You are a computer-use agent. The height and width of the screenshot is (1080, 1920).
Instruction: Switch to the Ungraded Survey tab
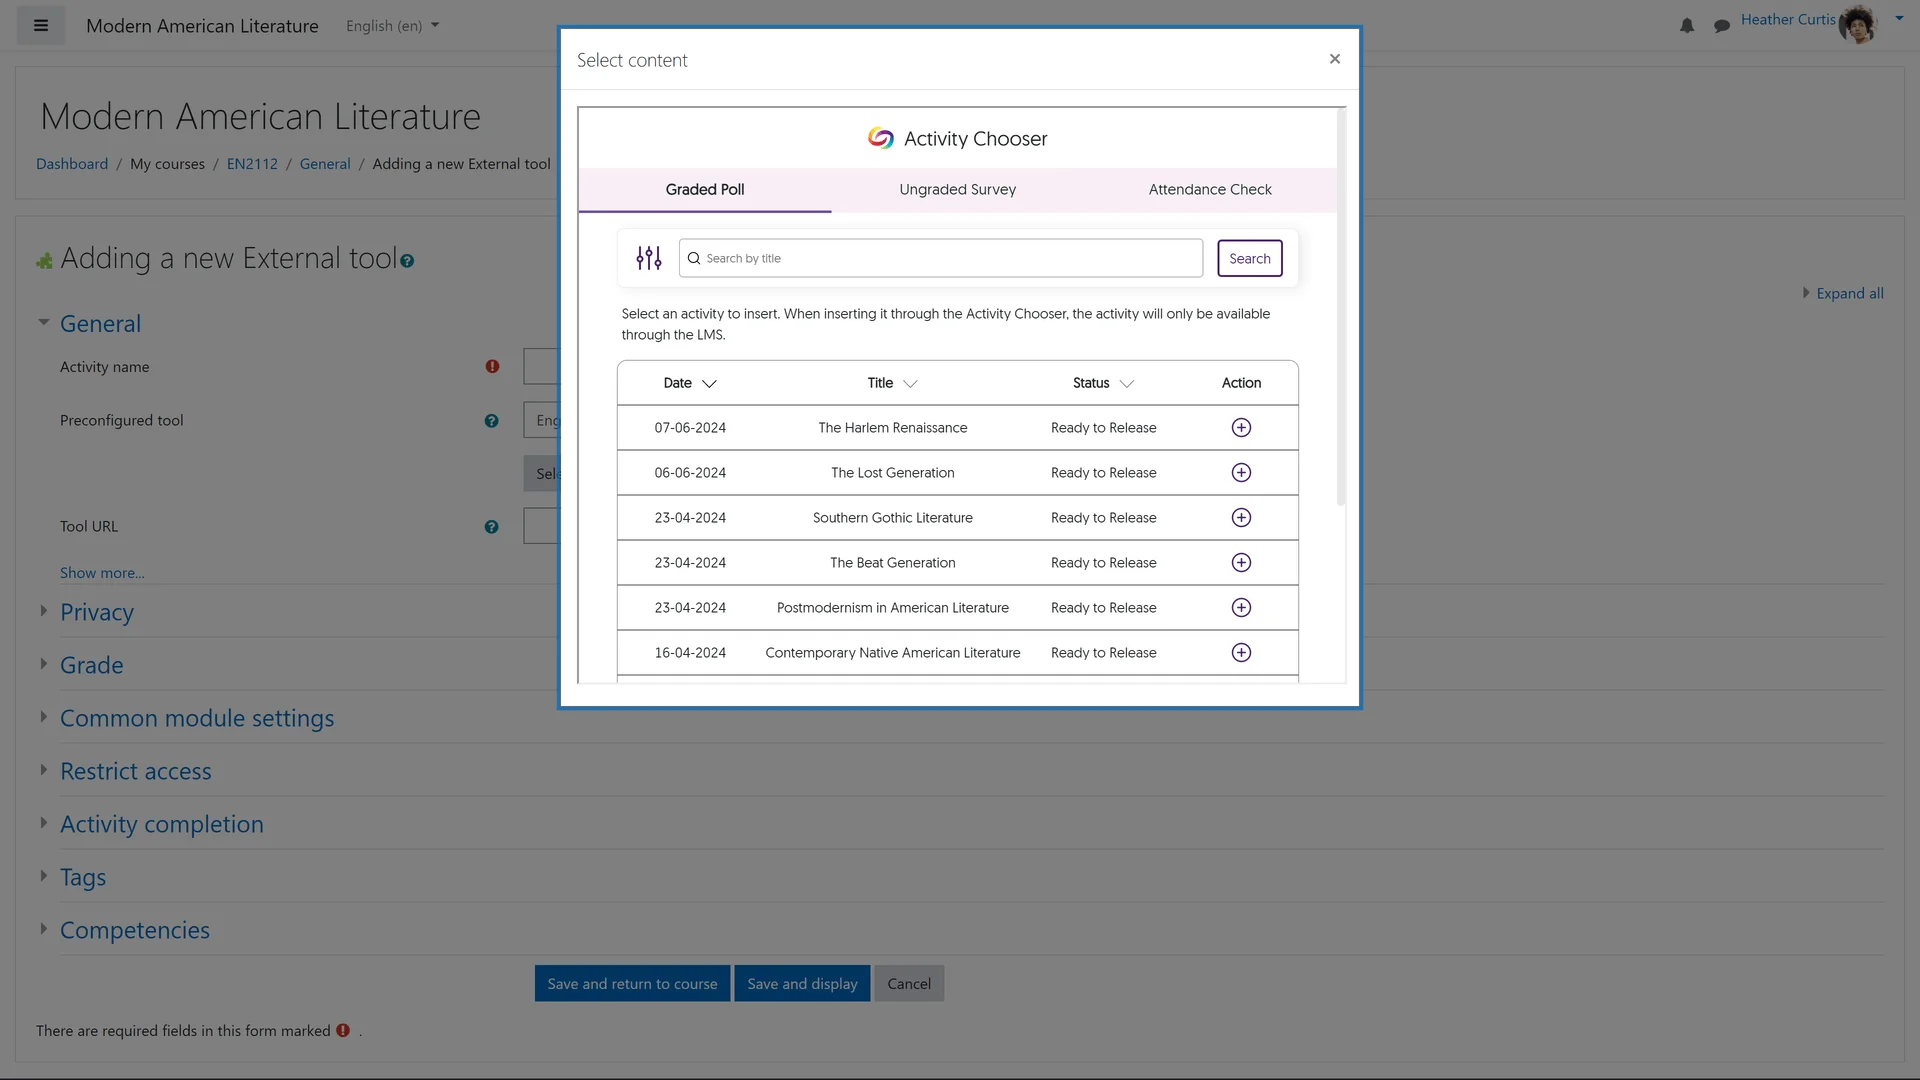point(957,189)
